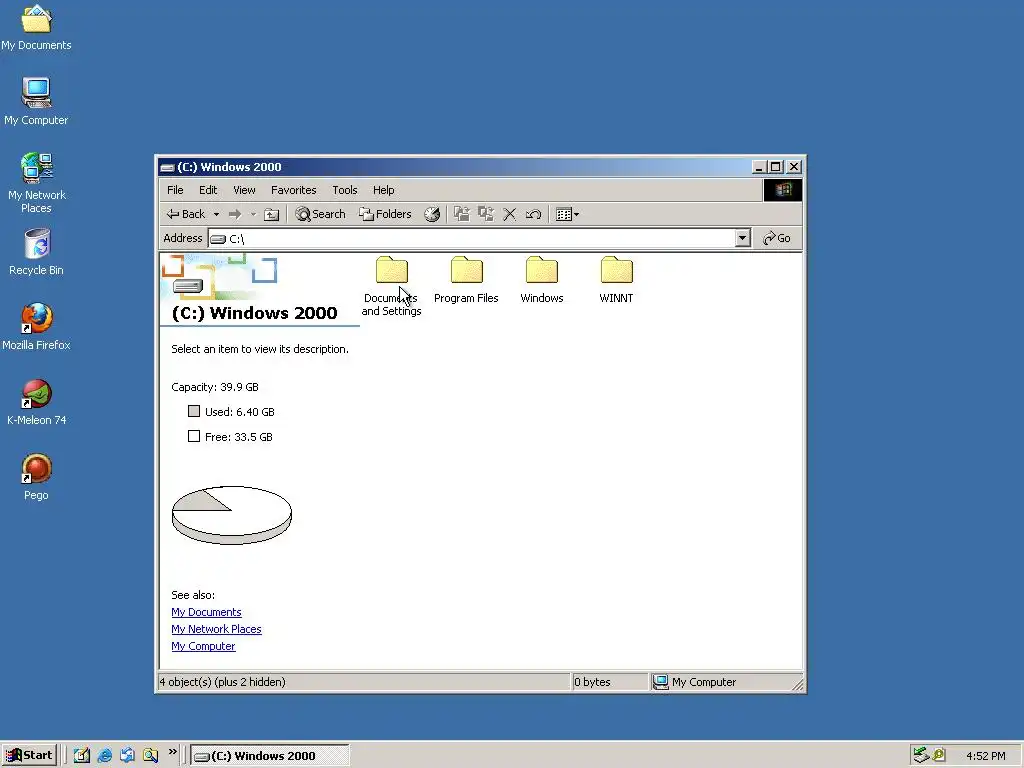Select My Computer desktop icon
Screen dimensions: 1024x768
36,102
